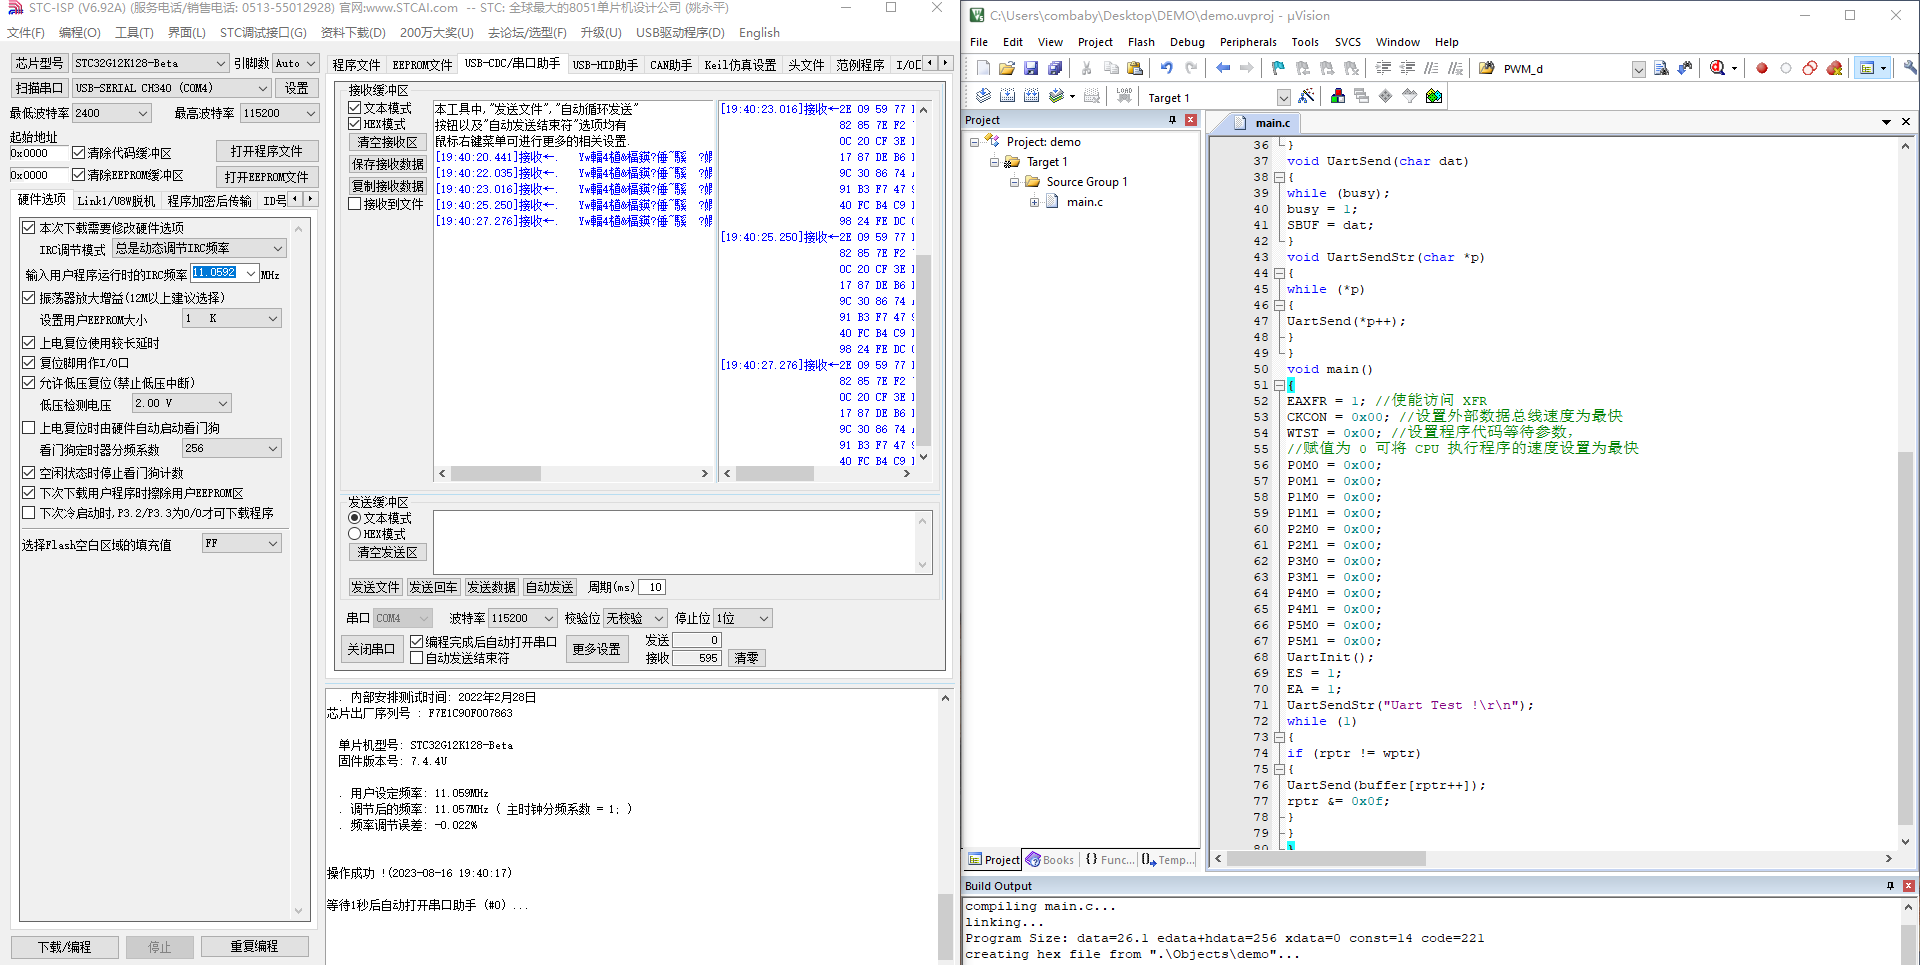1920x965 pixels.
Task: Click Save All icon in µVision toolbar
Action: pos(1055,68)
